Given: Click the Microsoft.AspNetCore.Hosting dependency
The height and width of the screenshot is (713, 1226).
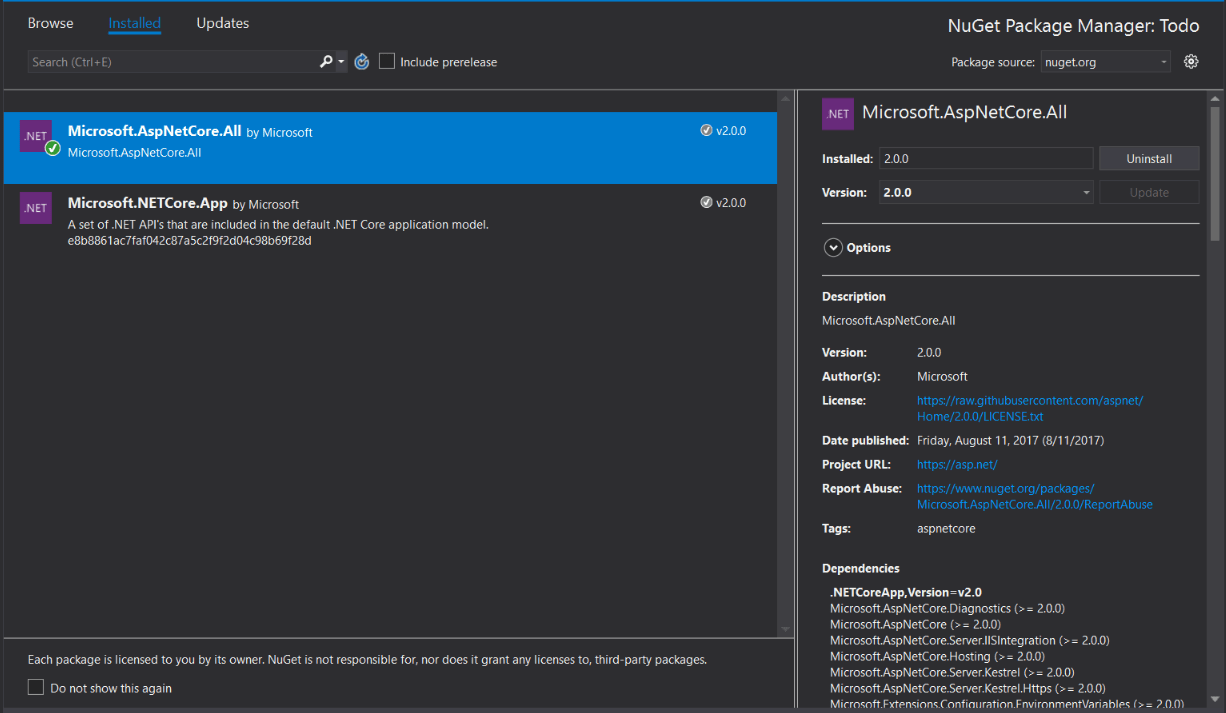Looking at the screenshot, I should (x=937, y=656).
